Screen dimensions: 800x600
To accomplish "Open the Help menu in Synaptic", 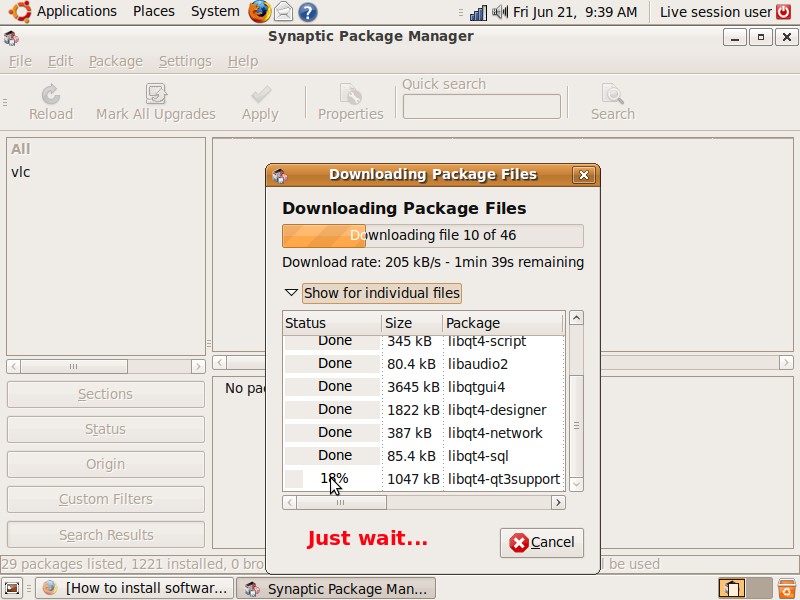I will click(243, 61).
